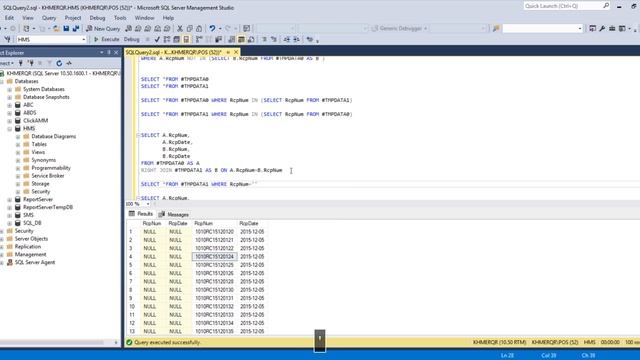Select the Programmability folder in tree

tap(51, 168)
